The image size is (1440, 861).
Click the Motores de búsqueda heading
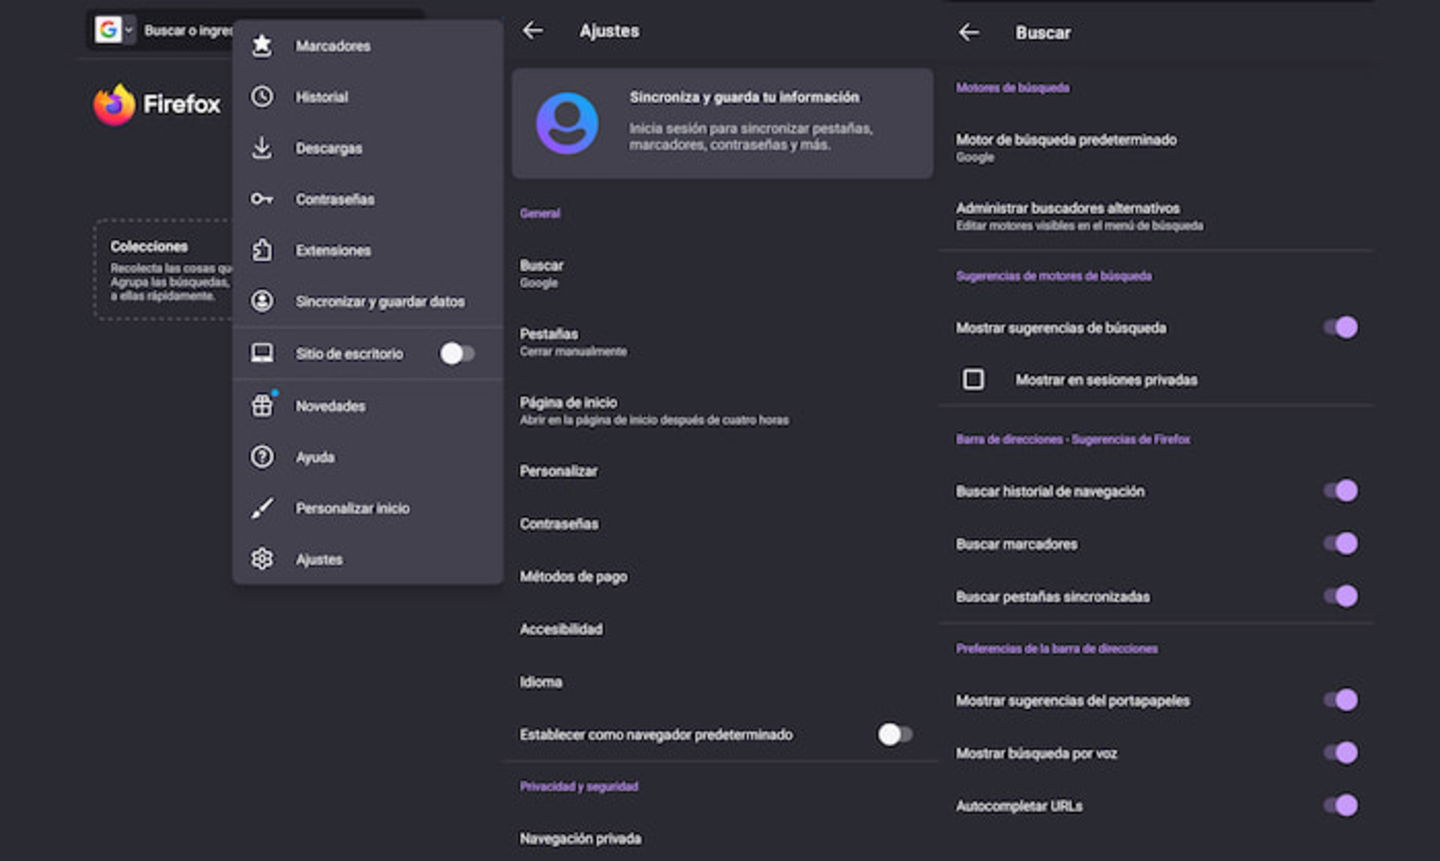click(x=1012, y=88)
